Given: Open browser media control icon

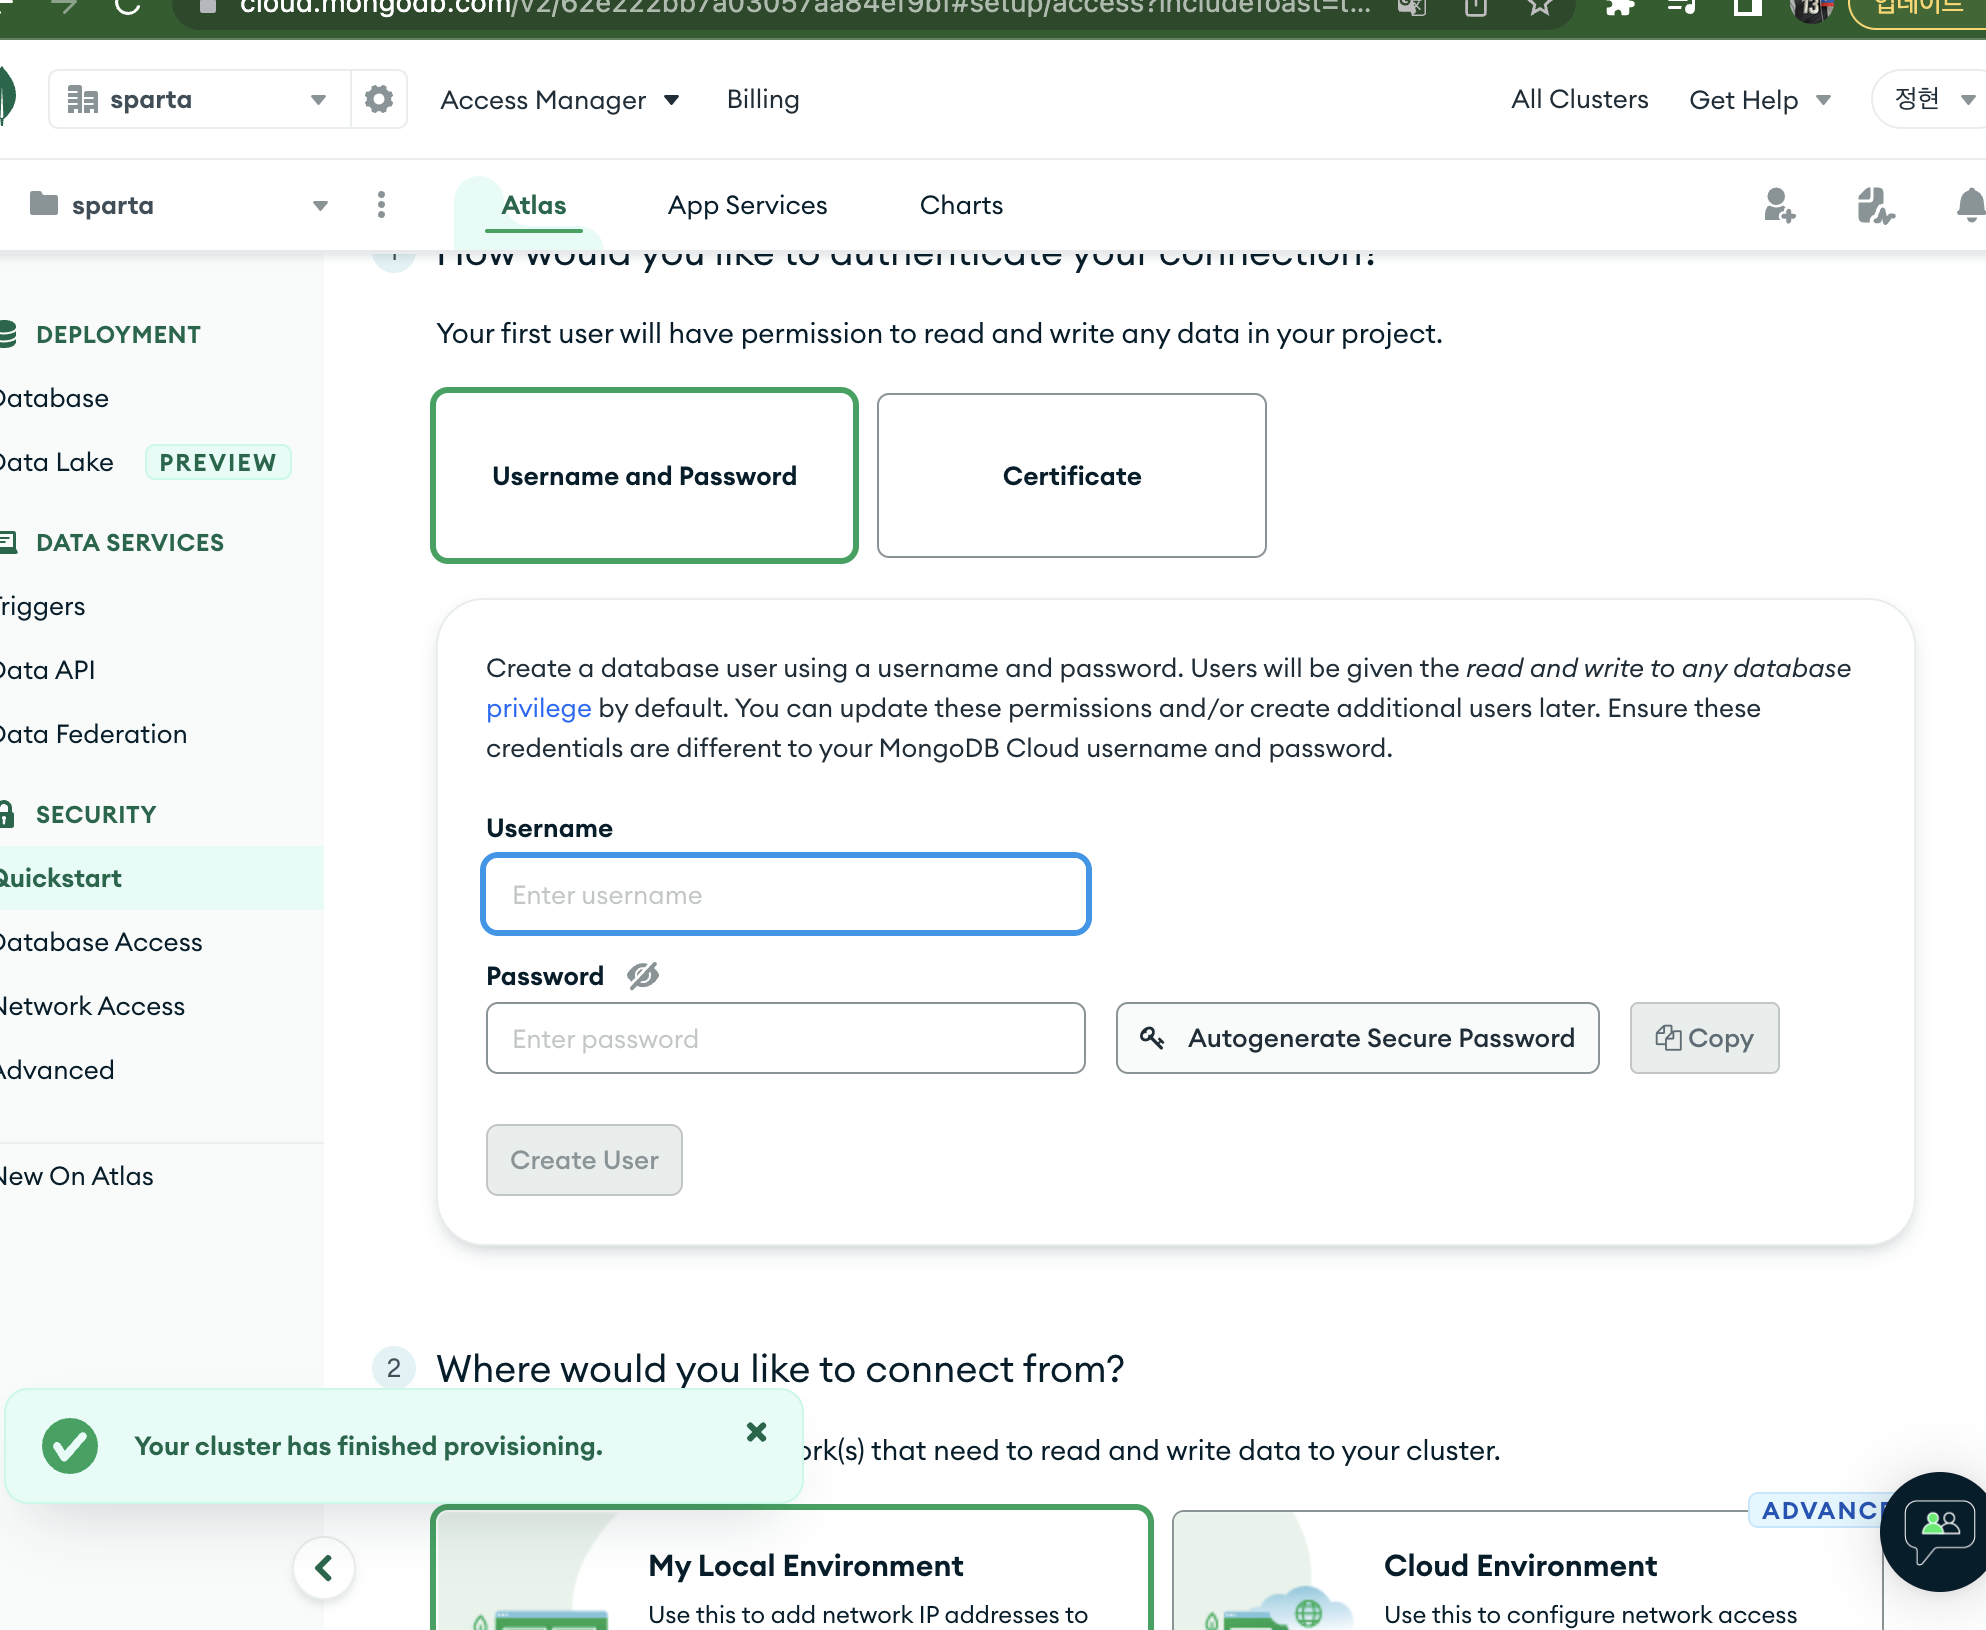Looking at the screenshot, I should pyautogui.click(x=1682, y=8).
